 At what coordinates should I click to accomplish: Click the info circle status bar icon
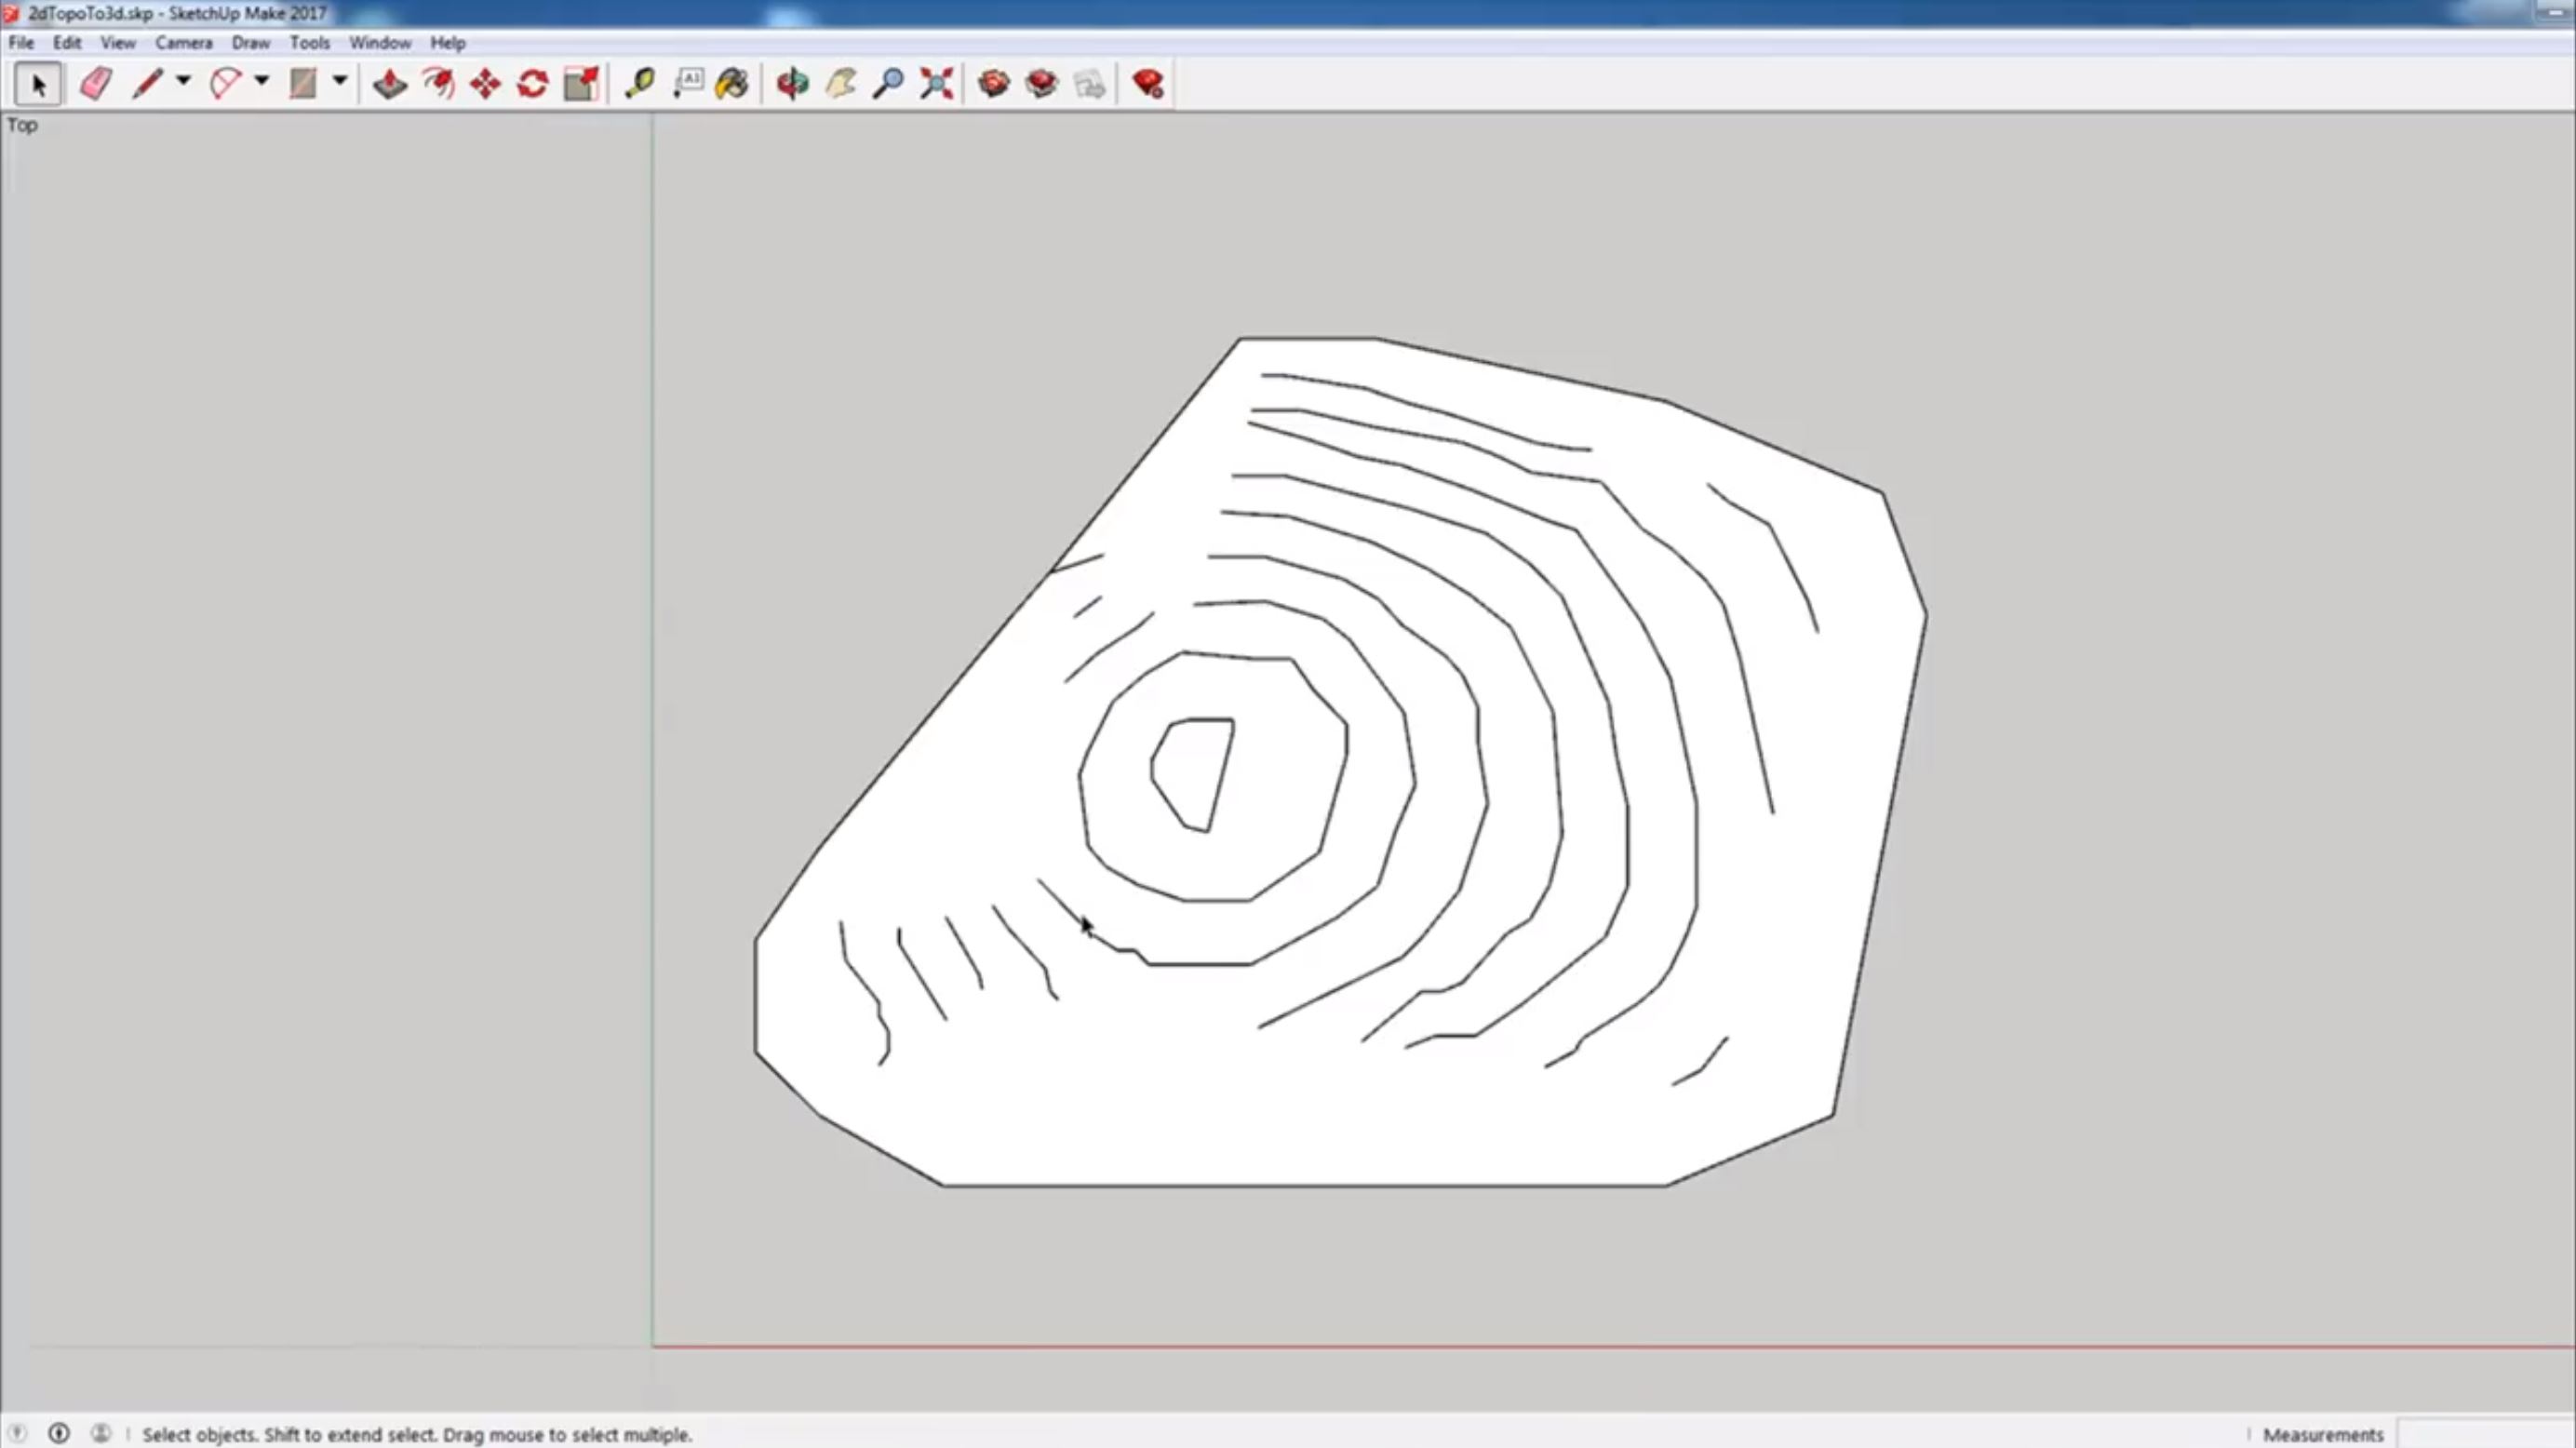59,1433
